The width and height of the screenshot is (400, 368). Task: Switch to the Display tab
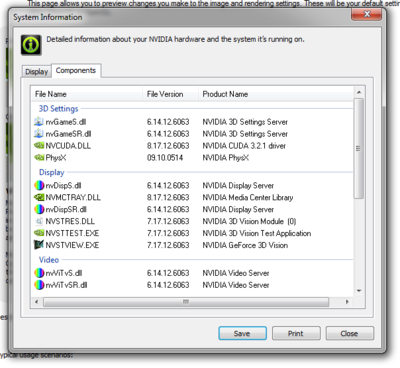pyautogui.click(x=37, y=72)
